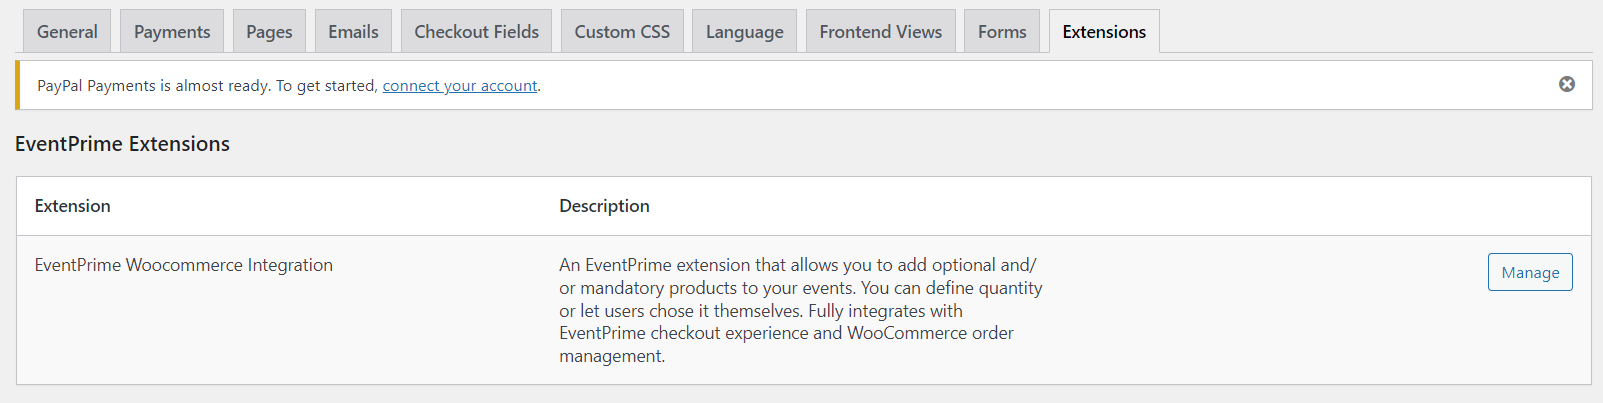This screenshot has width=1603, height=403.
Task: Go to the Pages tab
Action: point(269,32)
